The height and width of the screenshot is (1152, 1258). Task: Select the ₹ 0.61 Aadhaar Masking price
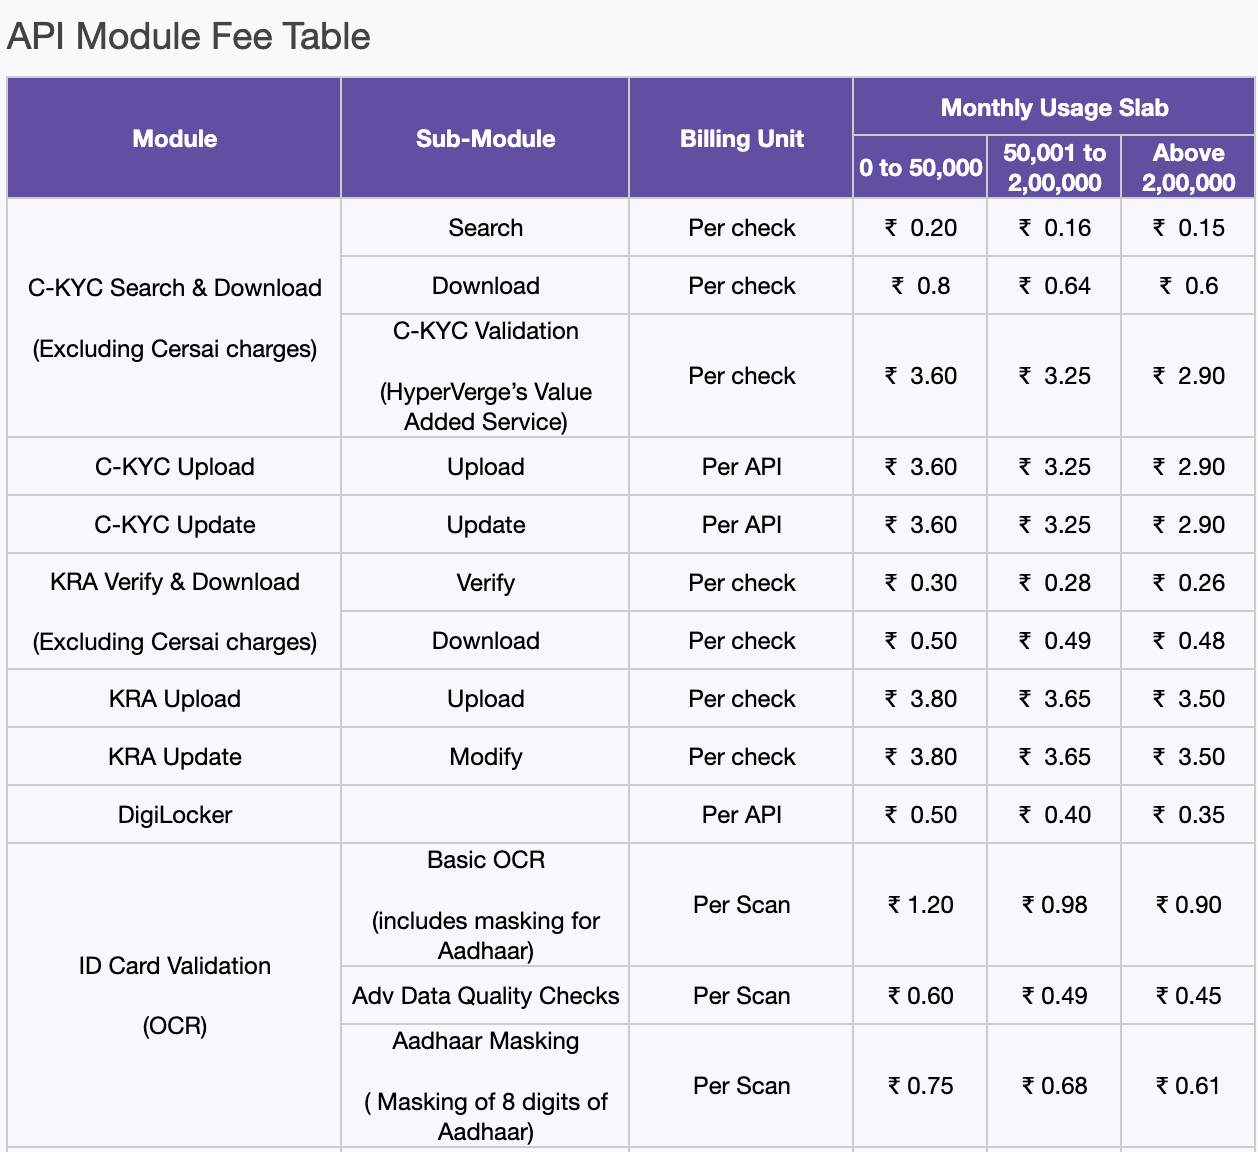point(1188,1086)
